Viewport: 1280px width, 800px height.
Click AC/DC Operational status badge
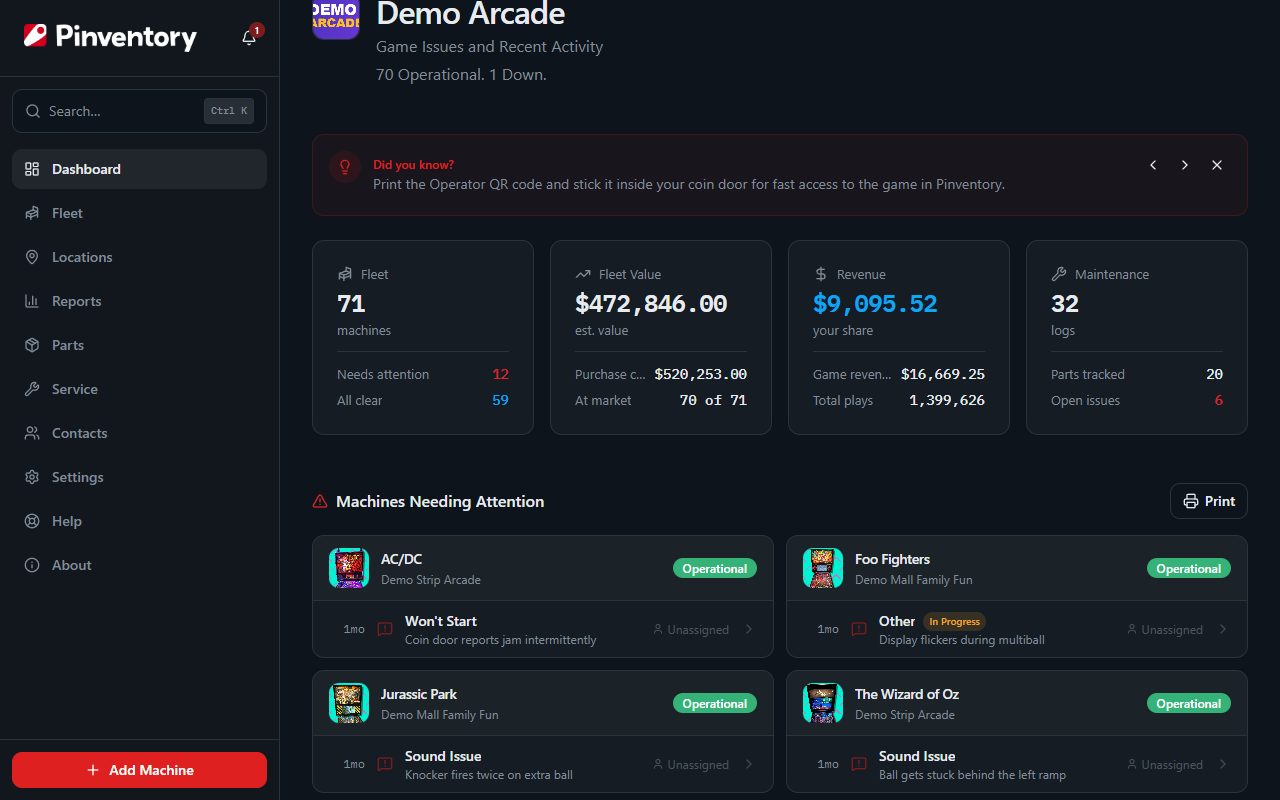click(715, 568)
